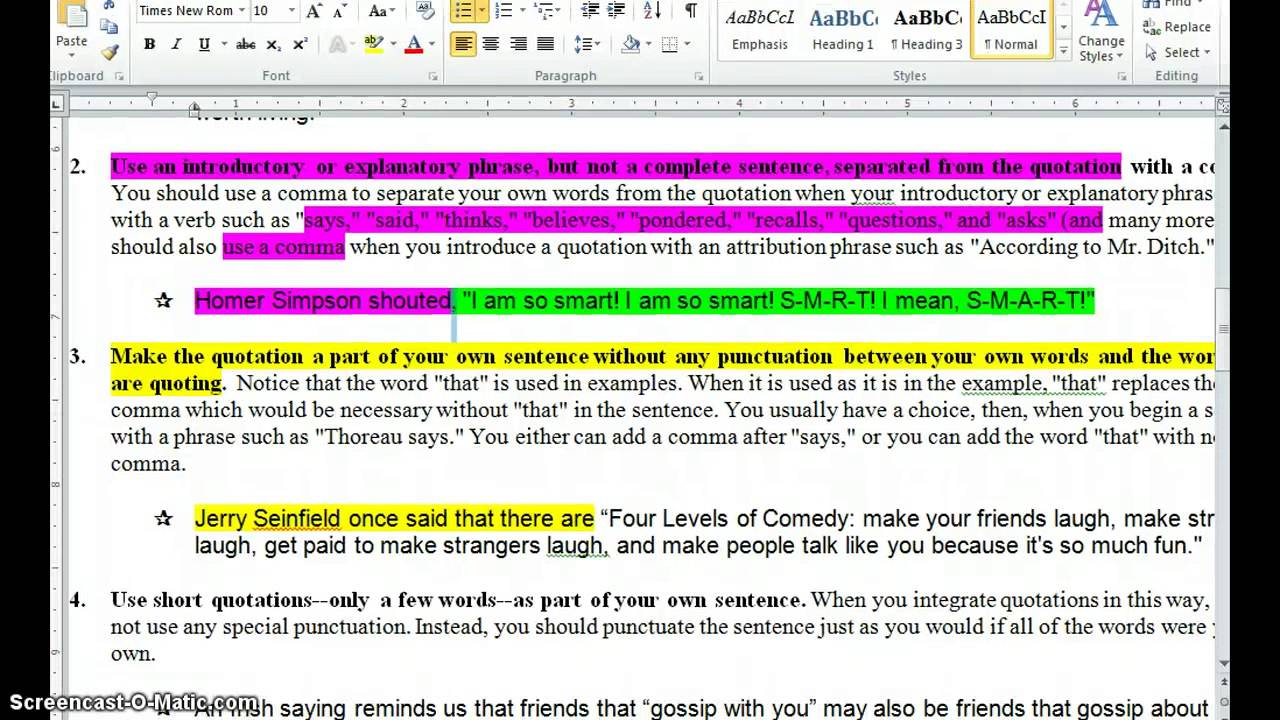1280x720 pixels.
Task: Toggle Subscript formatting
Action: pos(273,44)
